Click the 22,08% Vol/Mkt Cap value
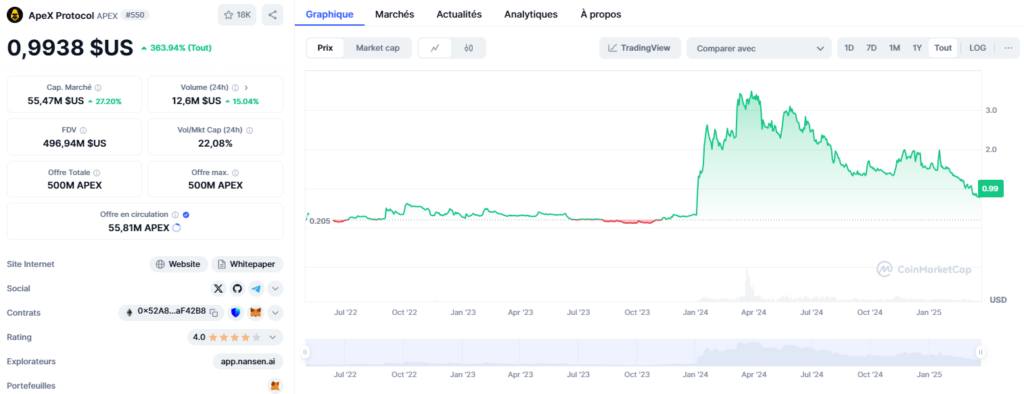The image size is (1024, 394). click(215, 143)
